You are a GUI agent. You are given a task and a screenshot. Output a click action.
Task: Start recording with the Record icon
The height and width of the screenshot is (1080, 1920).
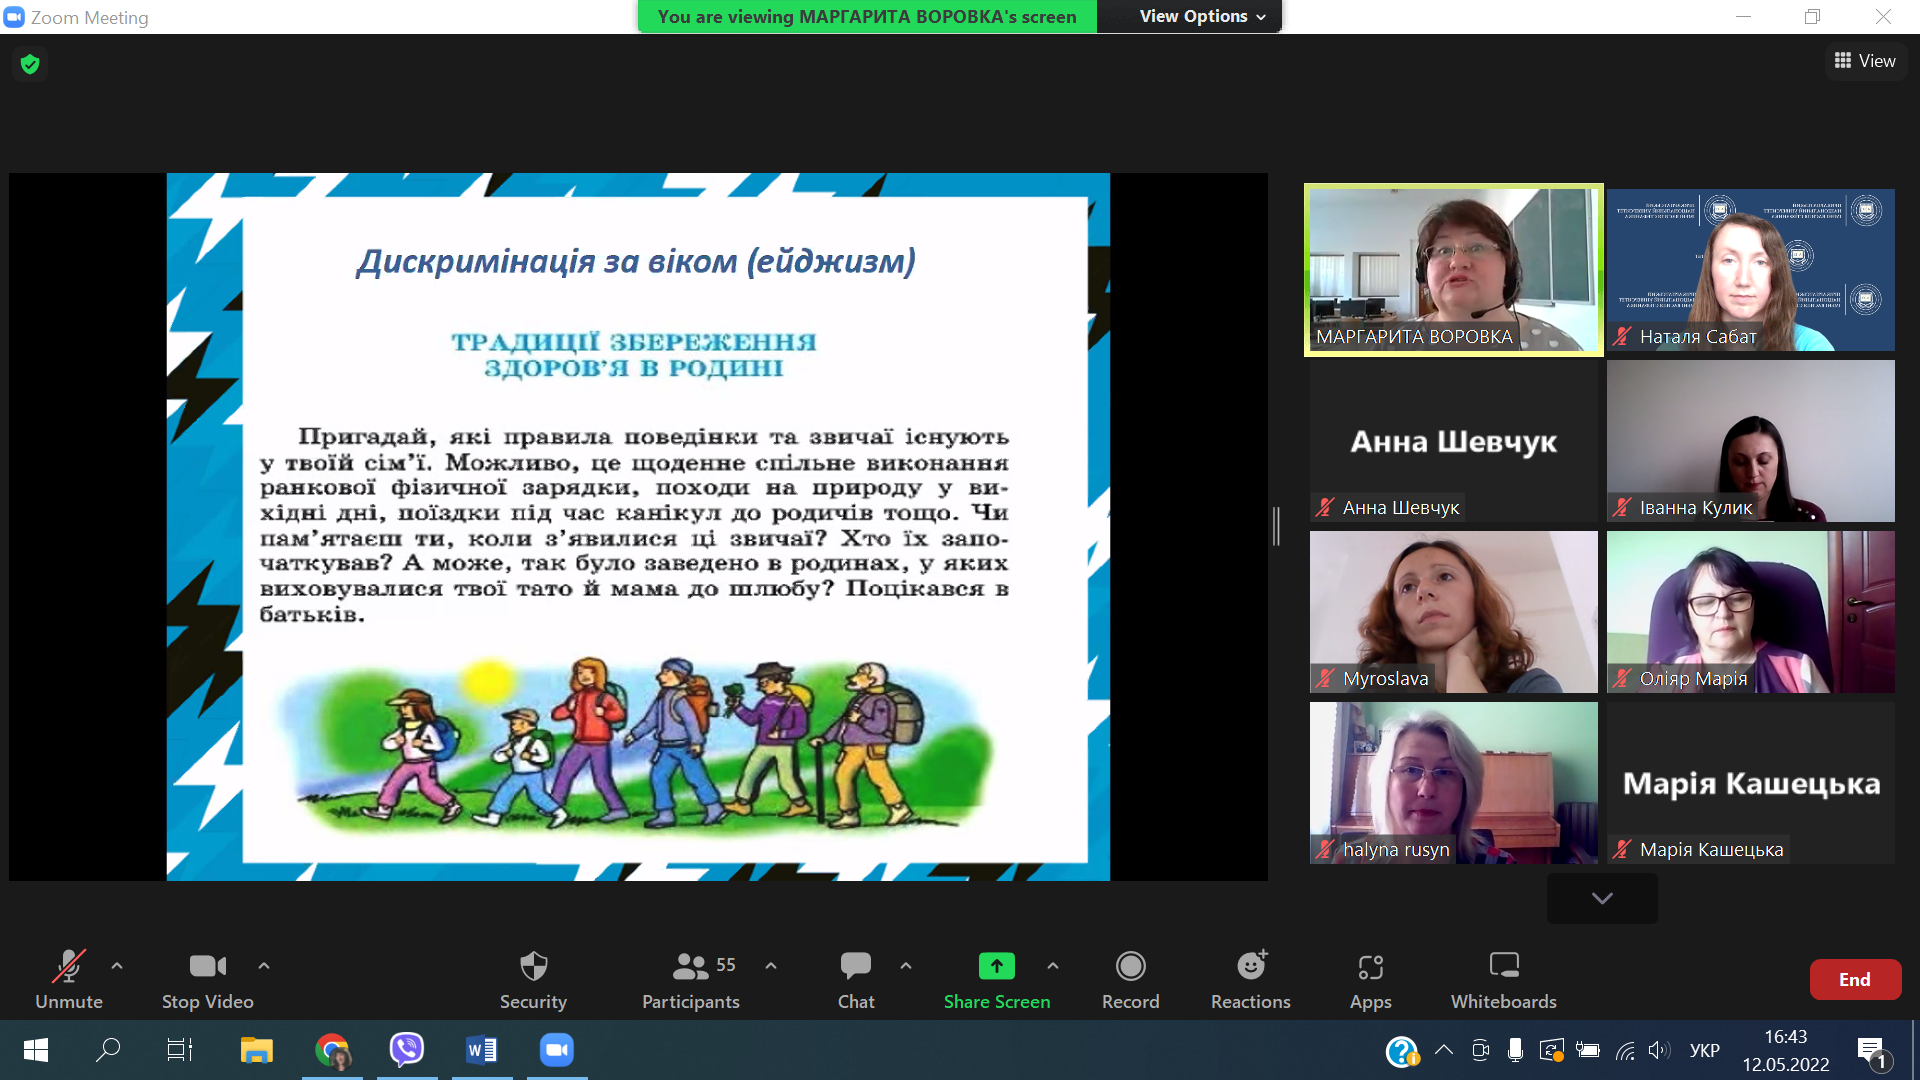(x=1130, y=967)
